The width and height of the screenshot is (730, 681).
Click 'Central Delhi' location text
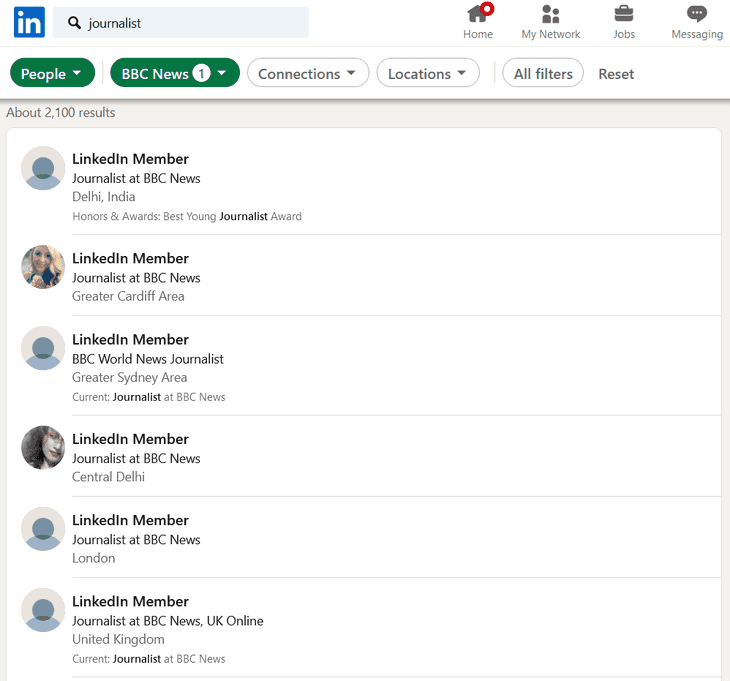108,477
